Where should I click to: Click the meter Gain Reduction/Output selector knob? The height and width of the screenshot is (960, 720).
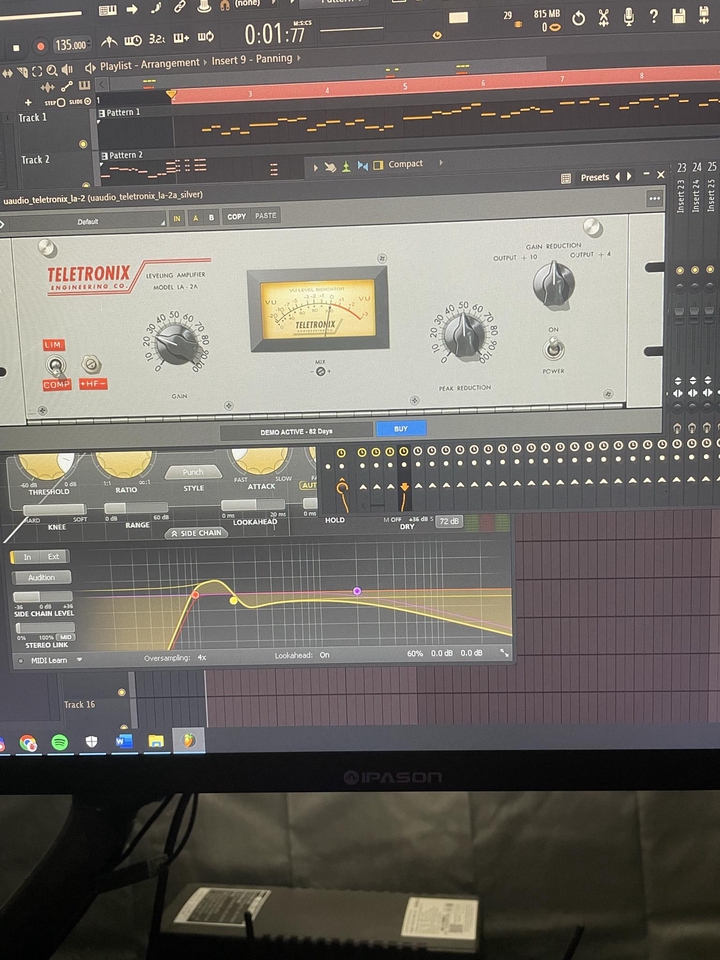(553, 283)
